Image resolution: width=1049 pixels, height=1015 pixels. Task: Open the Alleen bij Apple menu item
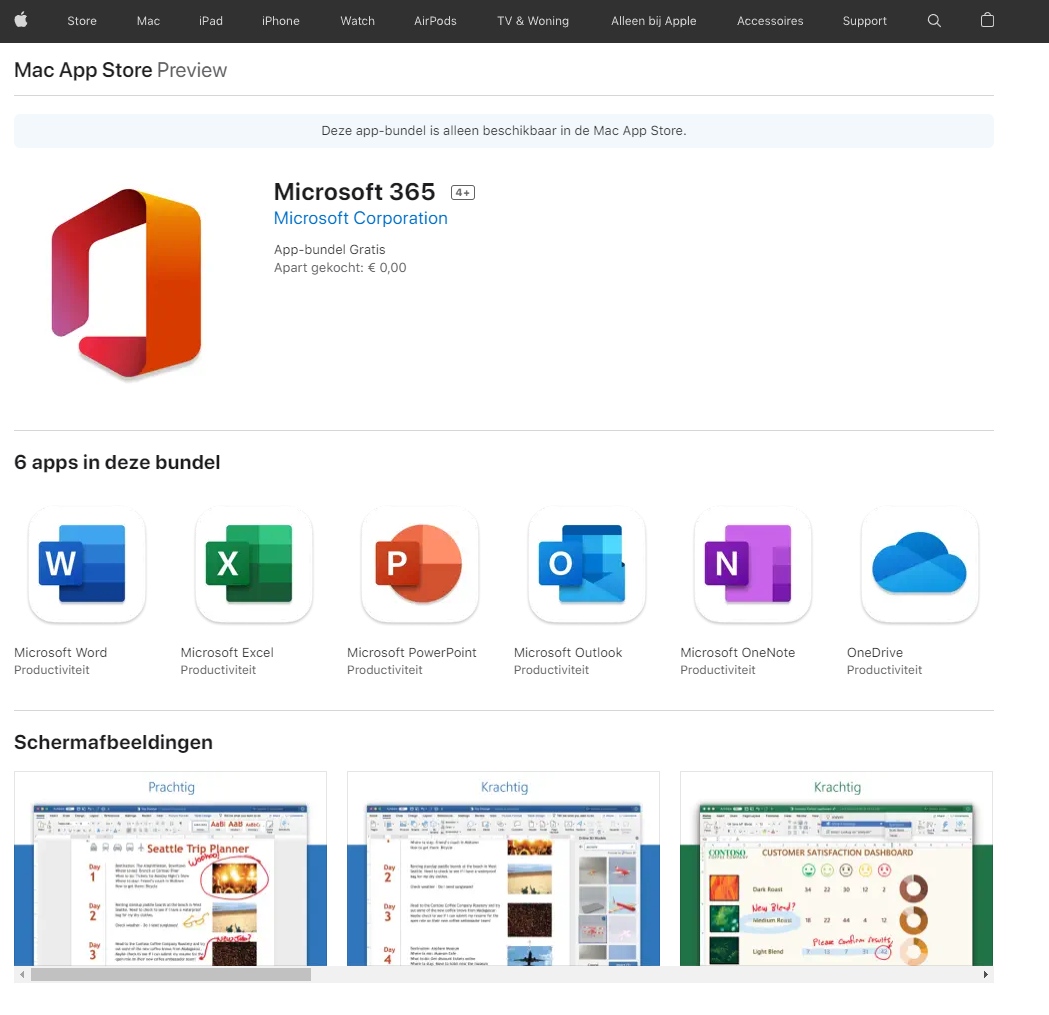coord(653,21)
